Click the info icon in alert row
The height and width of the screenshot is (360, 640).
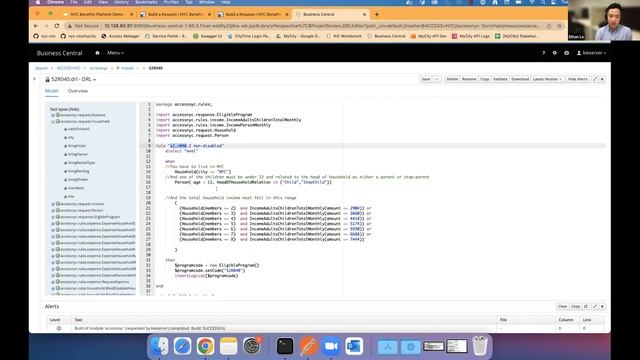click(59, 328)
